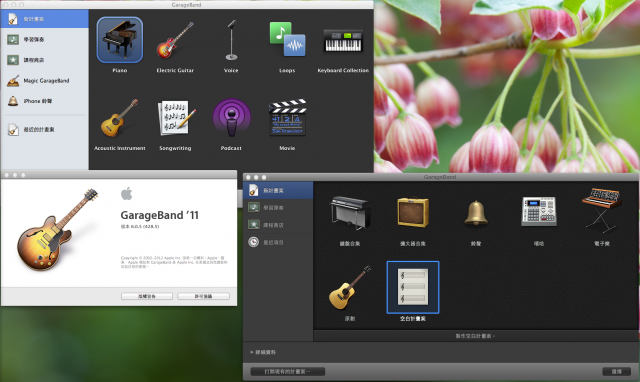Select the Piano template in upper GarageBand window
Screen dimensions: 640x382
coord(120,40)
